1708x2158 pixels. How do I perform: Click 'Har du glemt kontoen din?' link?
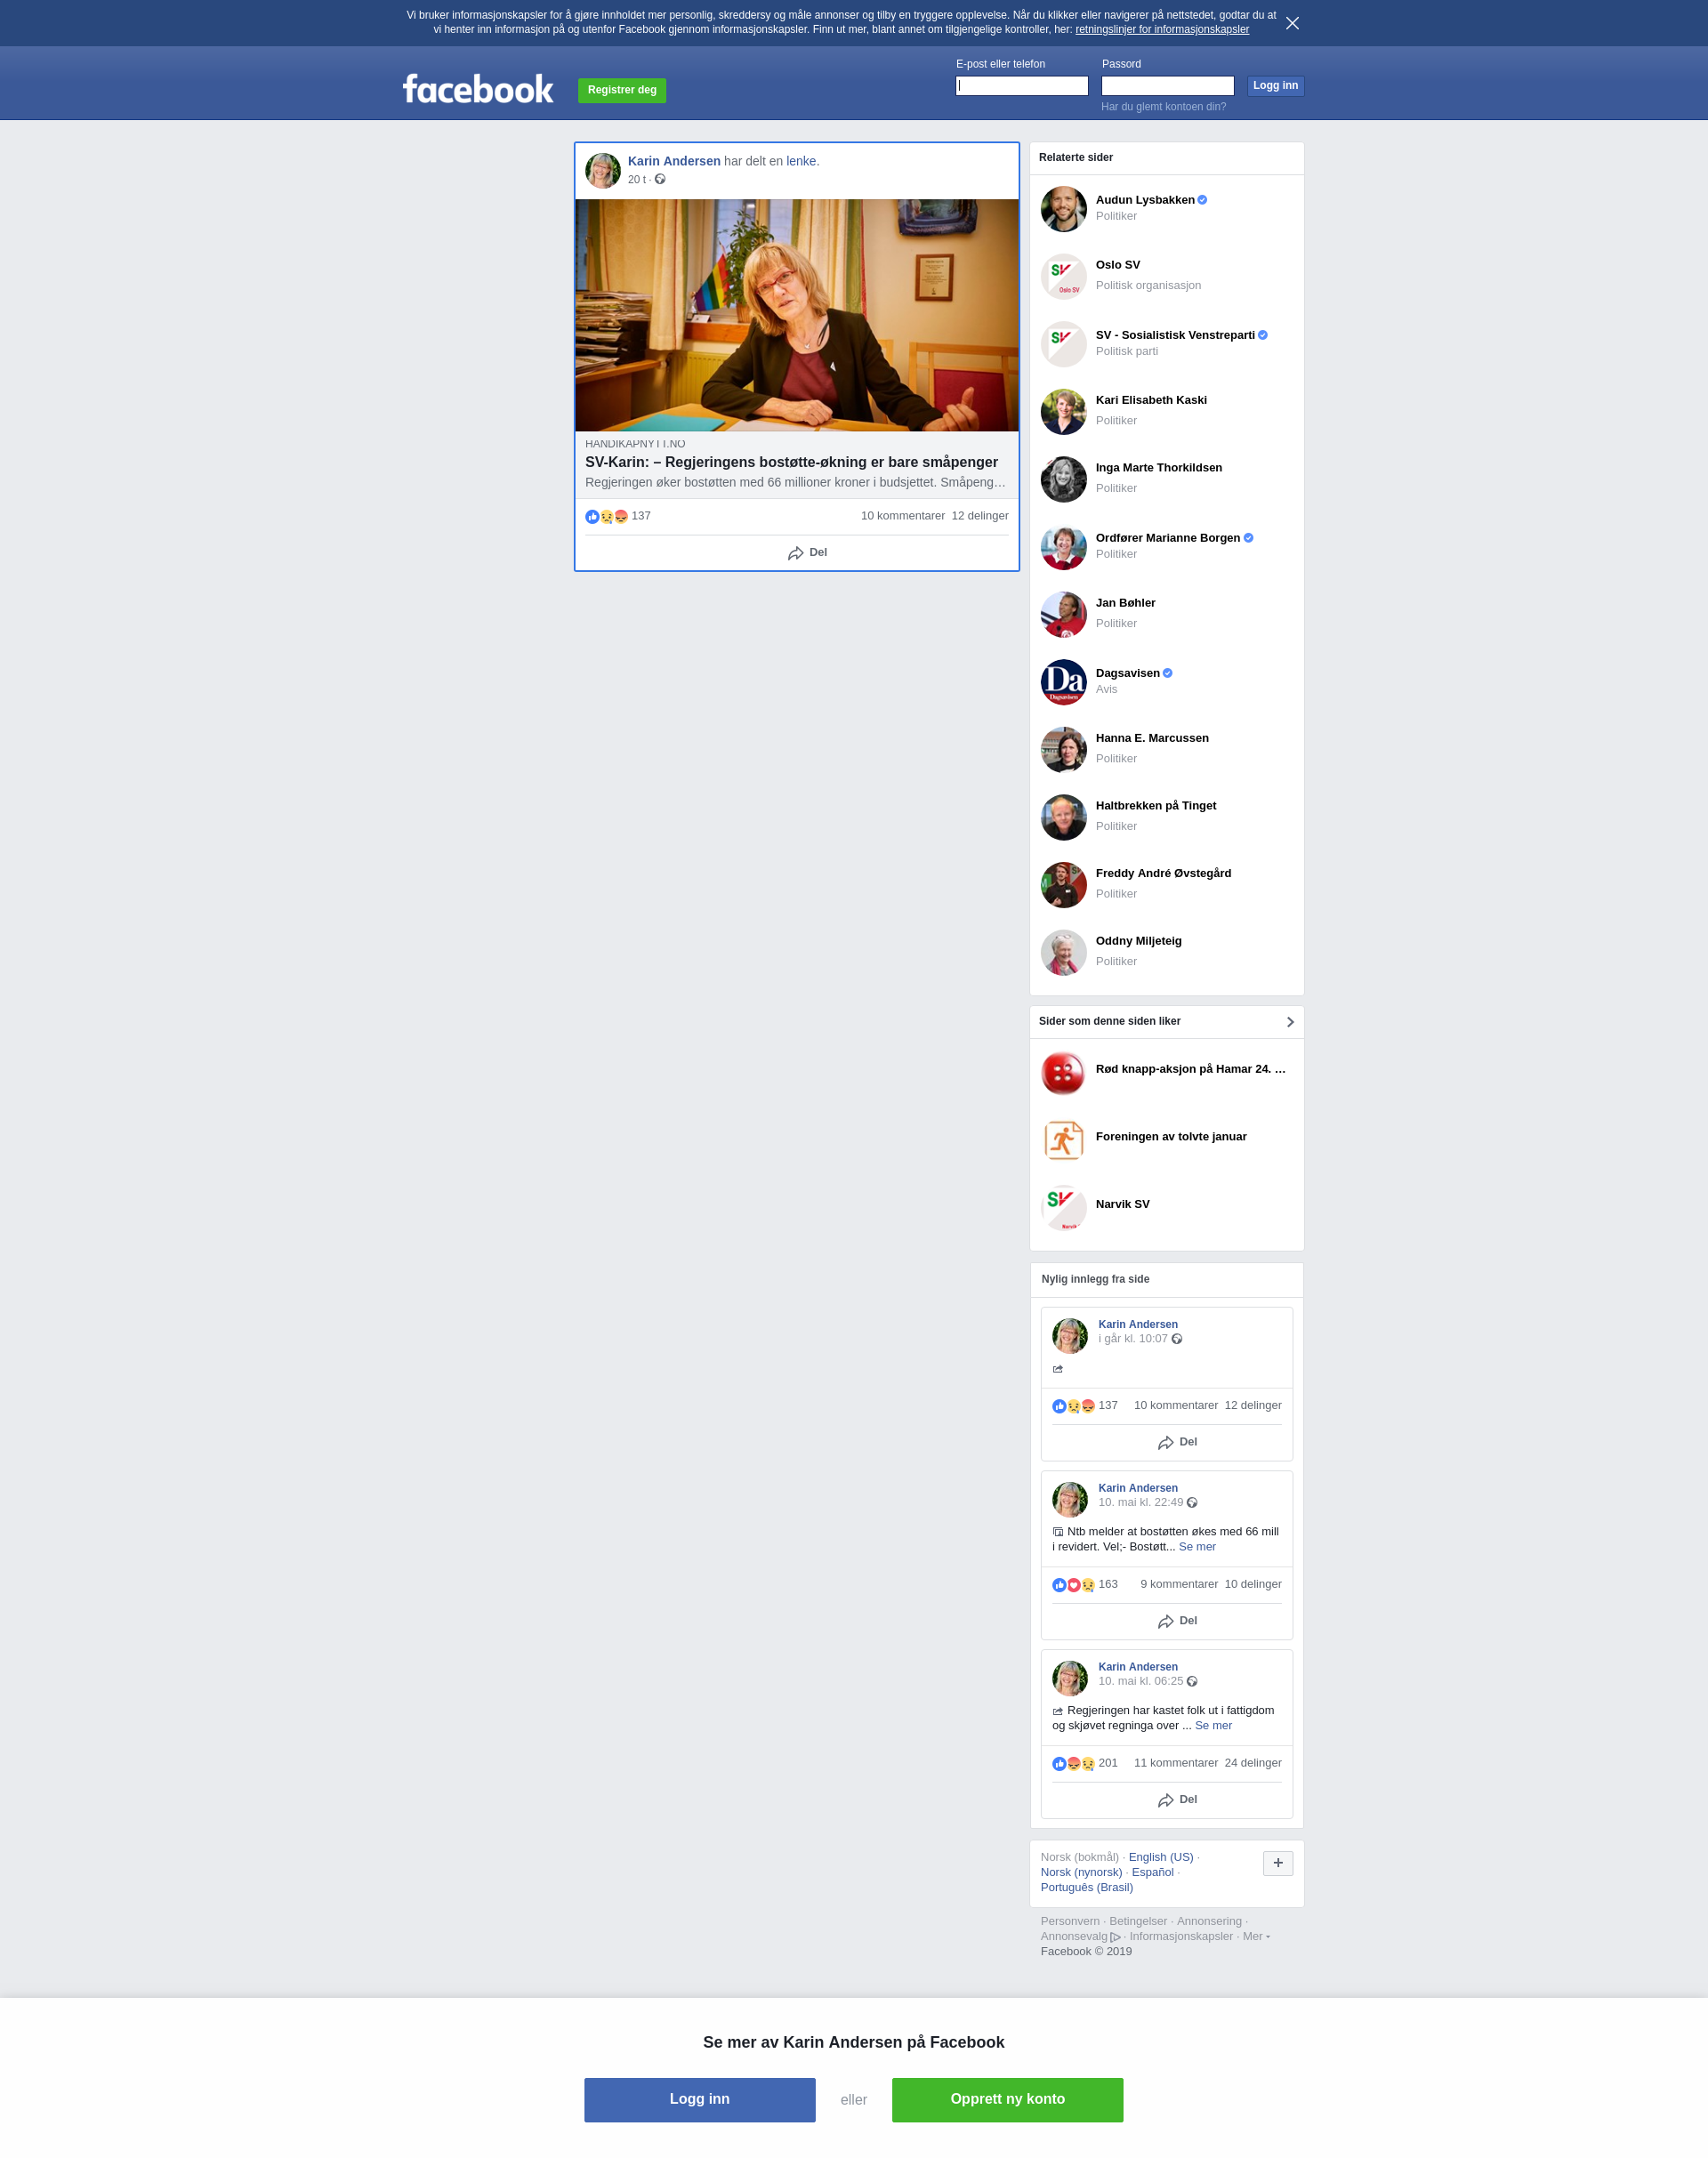(1163, 107)
